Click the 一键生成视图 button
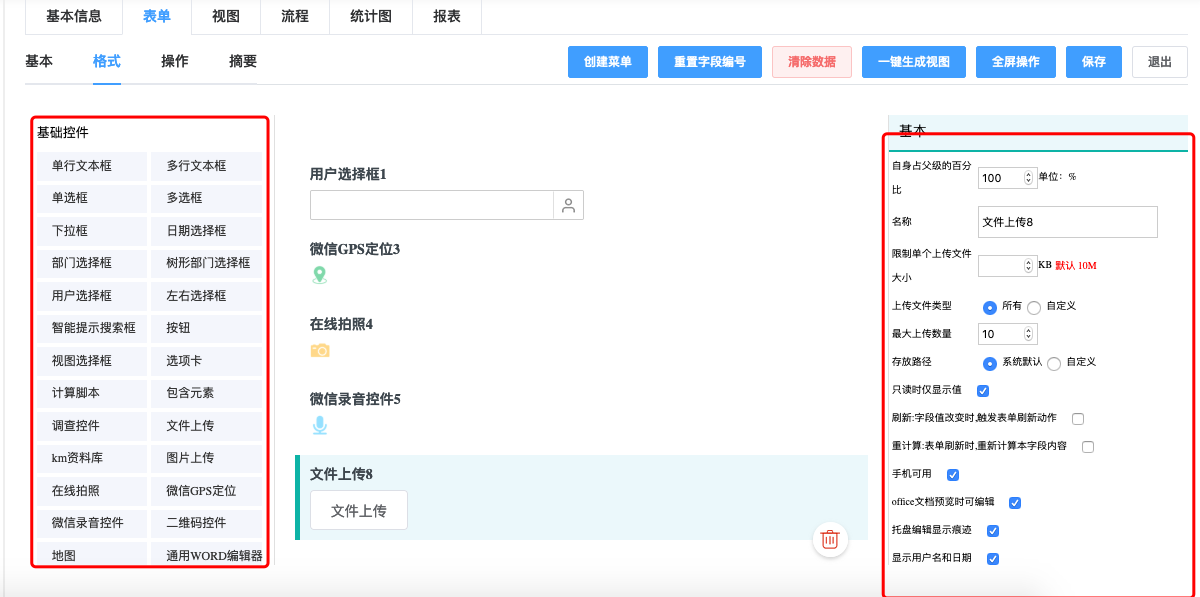 coord(913,61)
